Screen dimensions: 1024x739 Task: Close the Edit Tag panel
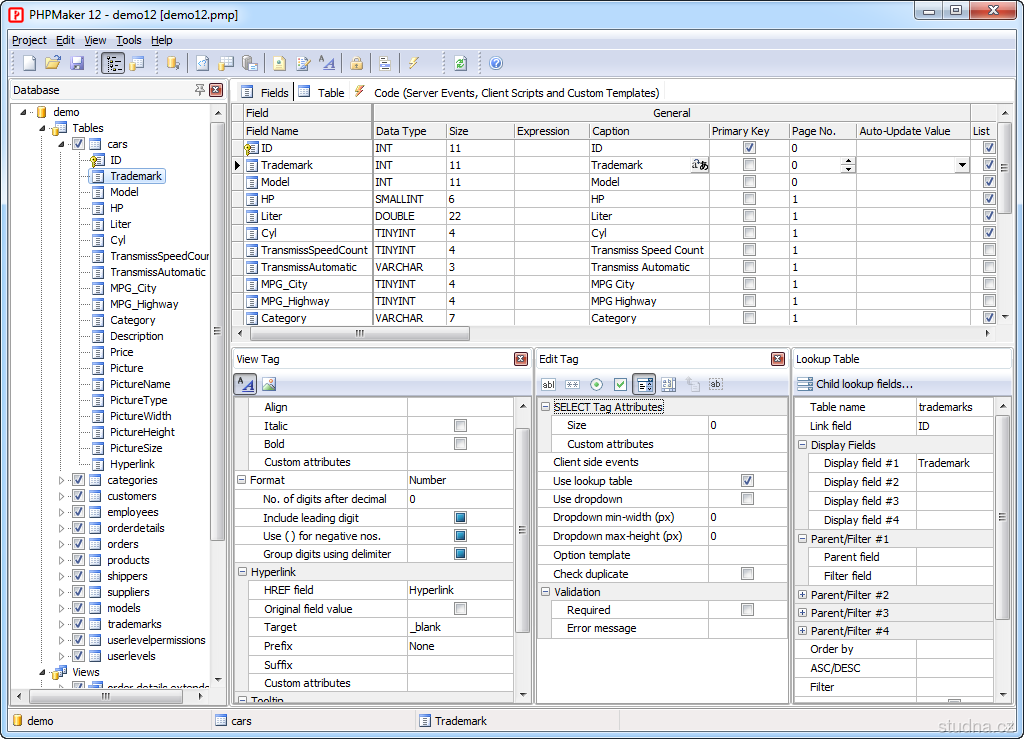777,359
